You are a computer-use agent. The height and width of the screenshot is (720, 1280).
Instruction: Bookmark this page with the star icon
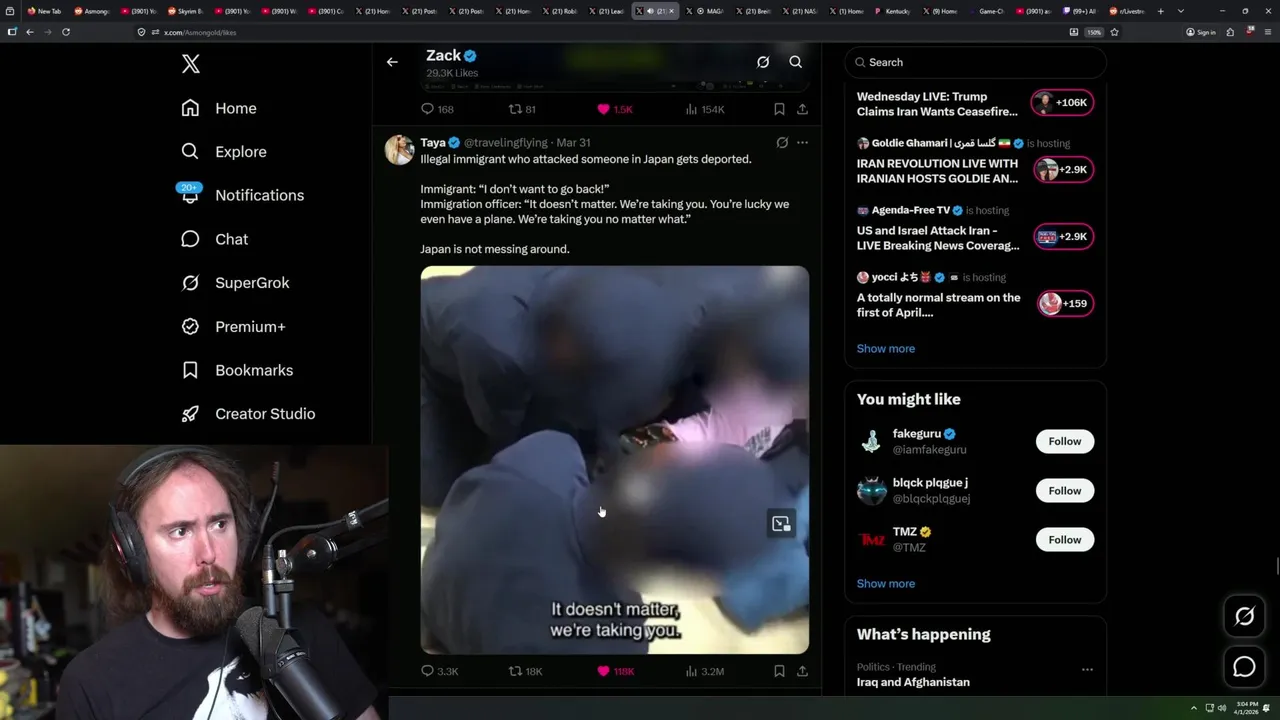1114,32
